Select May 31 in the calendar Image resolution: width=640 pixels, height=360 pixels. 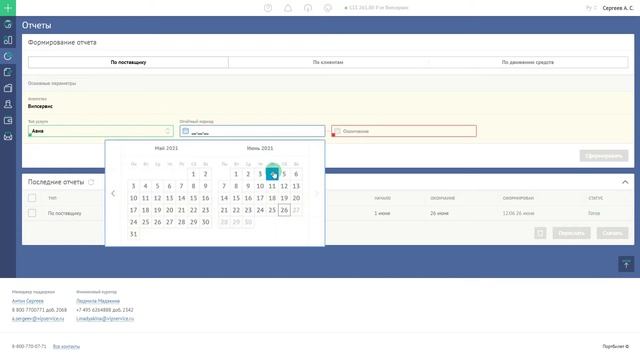click(133, 234)
